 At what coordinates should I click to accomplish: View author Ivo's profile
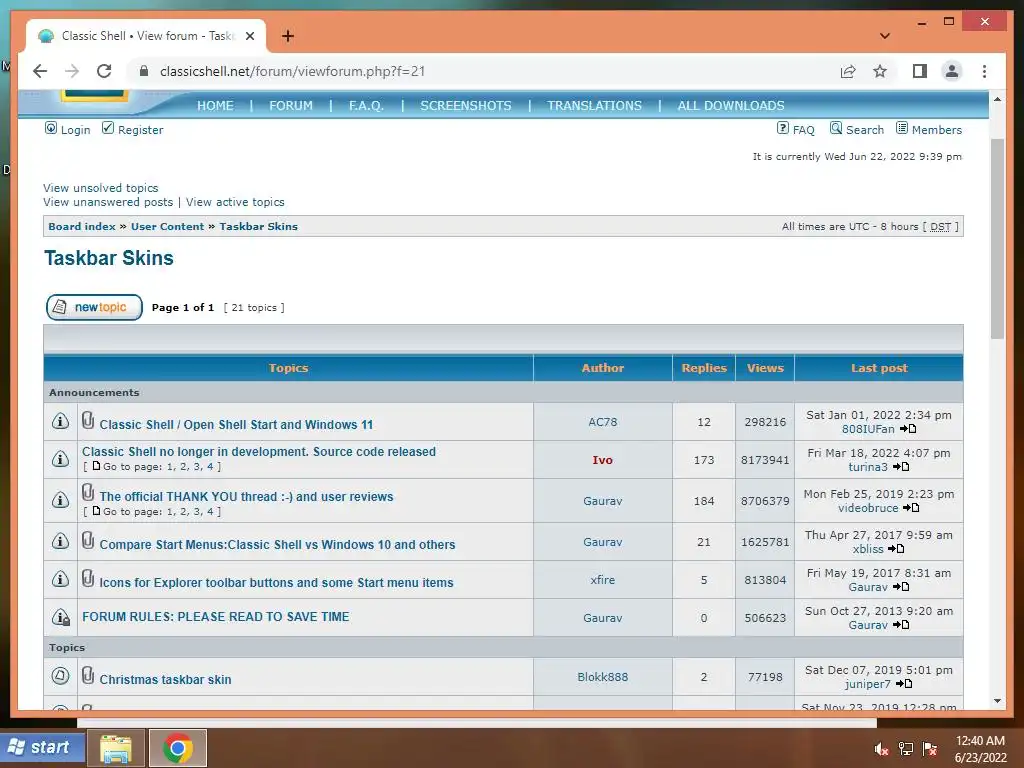(602, 460)
